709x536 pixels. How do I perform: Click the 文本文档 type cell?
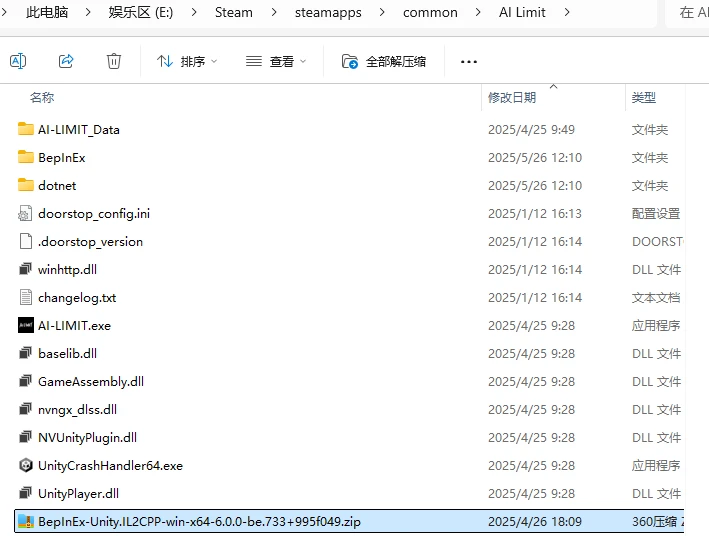point(656,298)
